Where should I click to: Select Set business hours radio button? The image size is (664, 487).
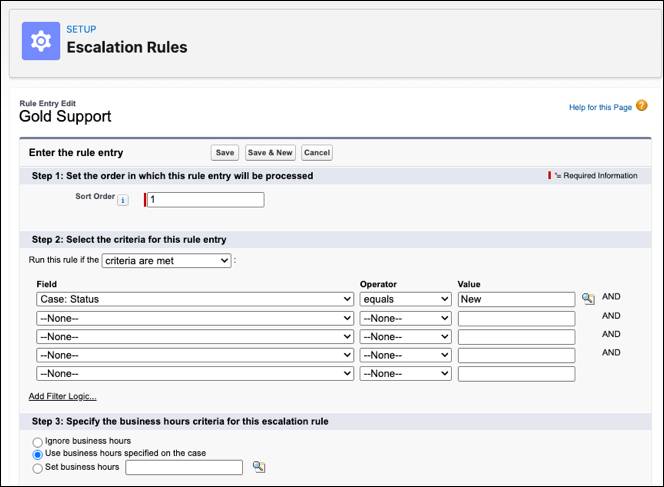(x=37, y=468)
